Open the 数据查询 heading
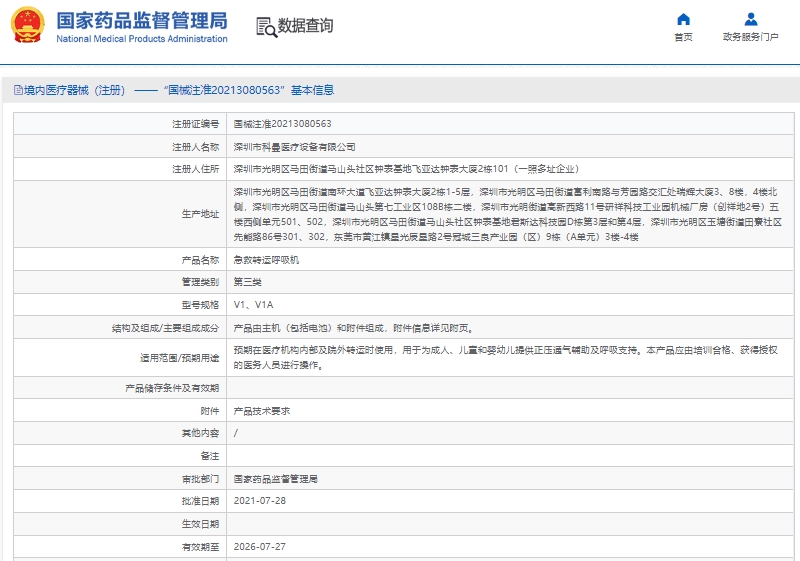The height and width of the screenshot is (561, 800). (x=305, y=26)
